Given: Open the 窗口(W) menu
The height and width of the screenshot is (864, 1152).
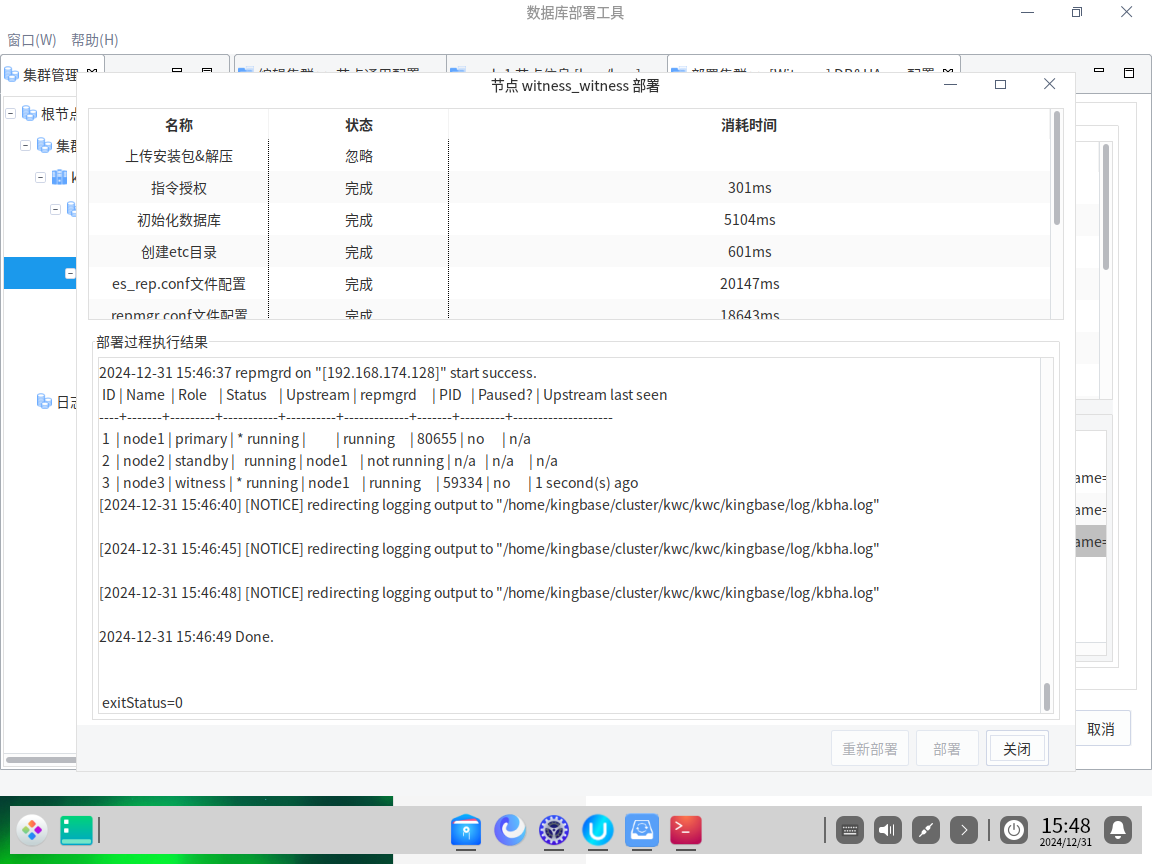Looking at the screenshot, I should point(32,40).
